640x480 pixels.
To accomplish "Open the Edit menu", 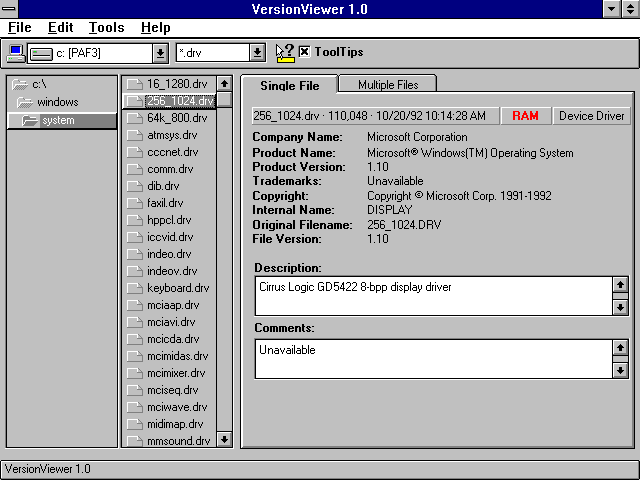I will [x=60, y=28].
